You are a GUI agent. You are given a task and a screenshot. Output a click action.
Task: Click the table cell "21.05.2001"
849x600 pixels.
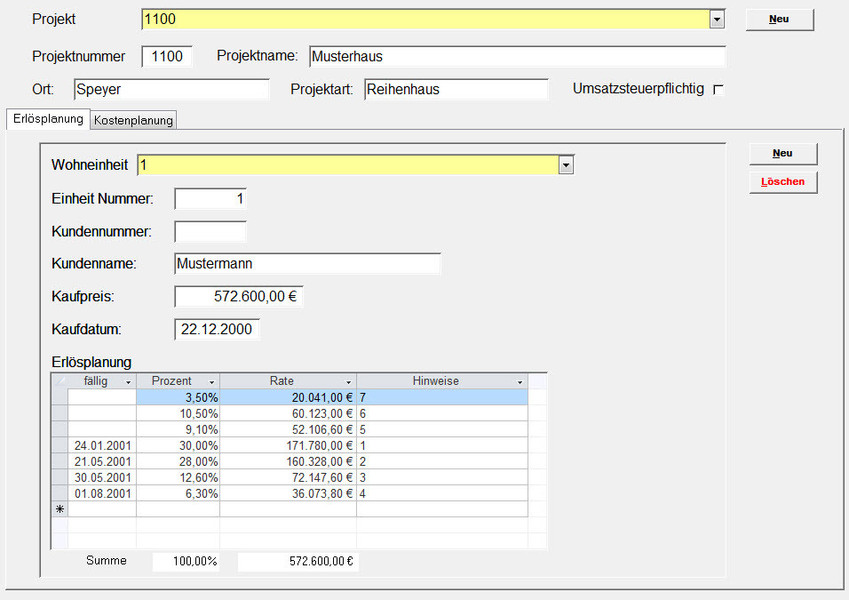coord(102,461)
